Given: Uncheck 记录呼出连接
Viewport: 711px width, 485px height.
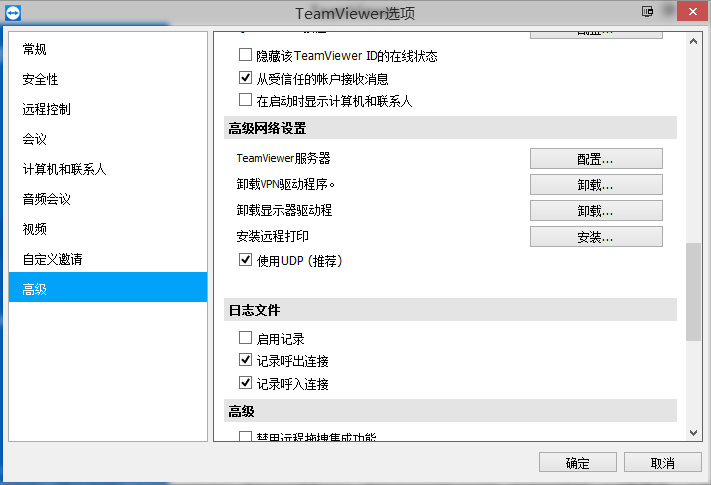Looking at the screenshot, I should tap(245, 360).
